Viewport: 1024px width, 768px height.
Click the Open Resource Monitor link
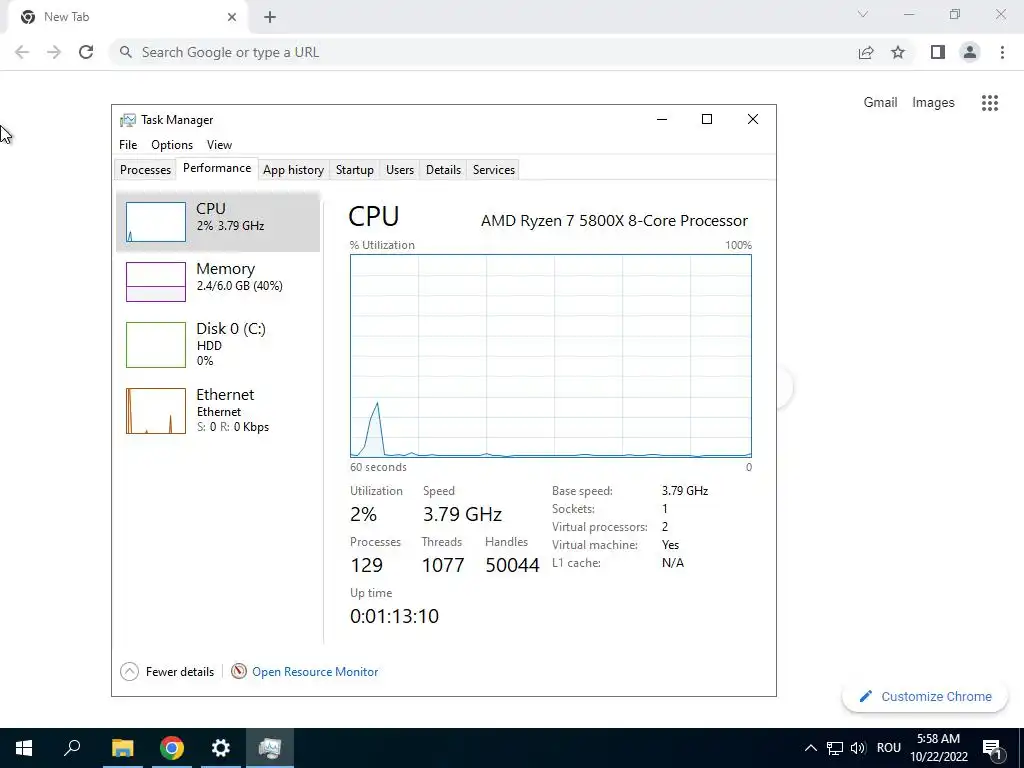[315, 671]
